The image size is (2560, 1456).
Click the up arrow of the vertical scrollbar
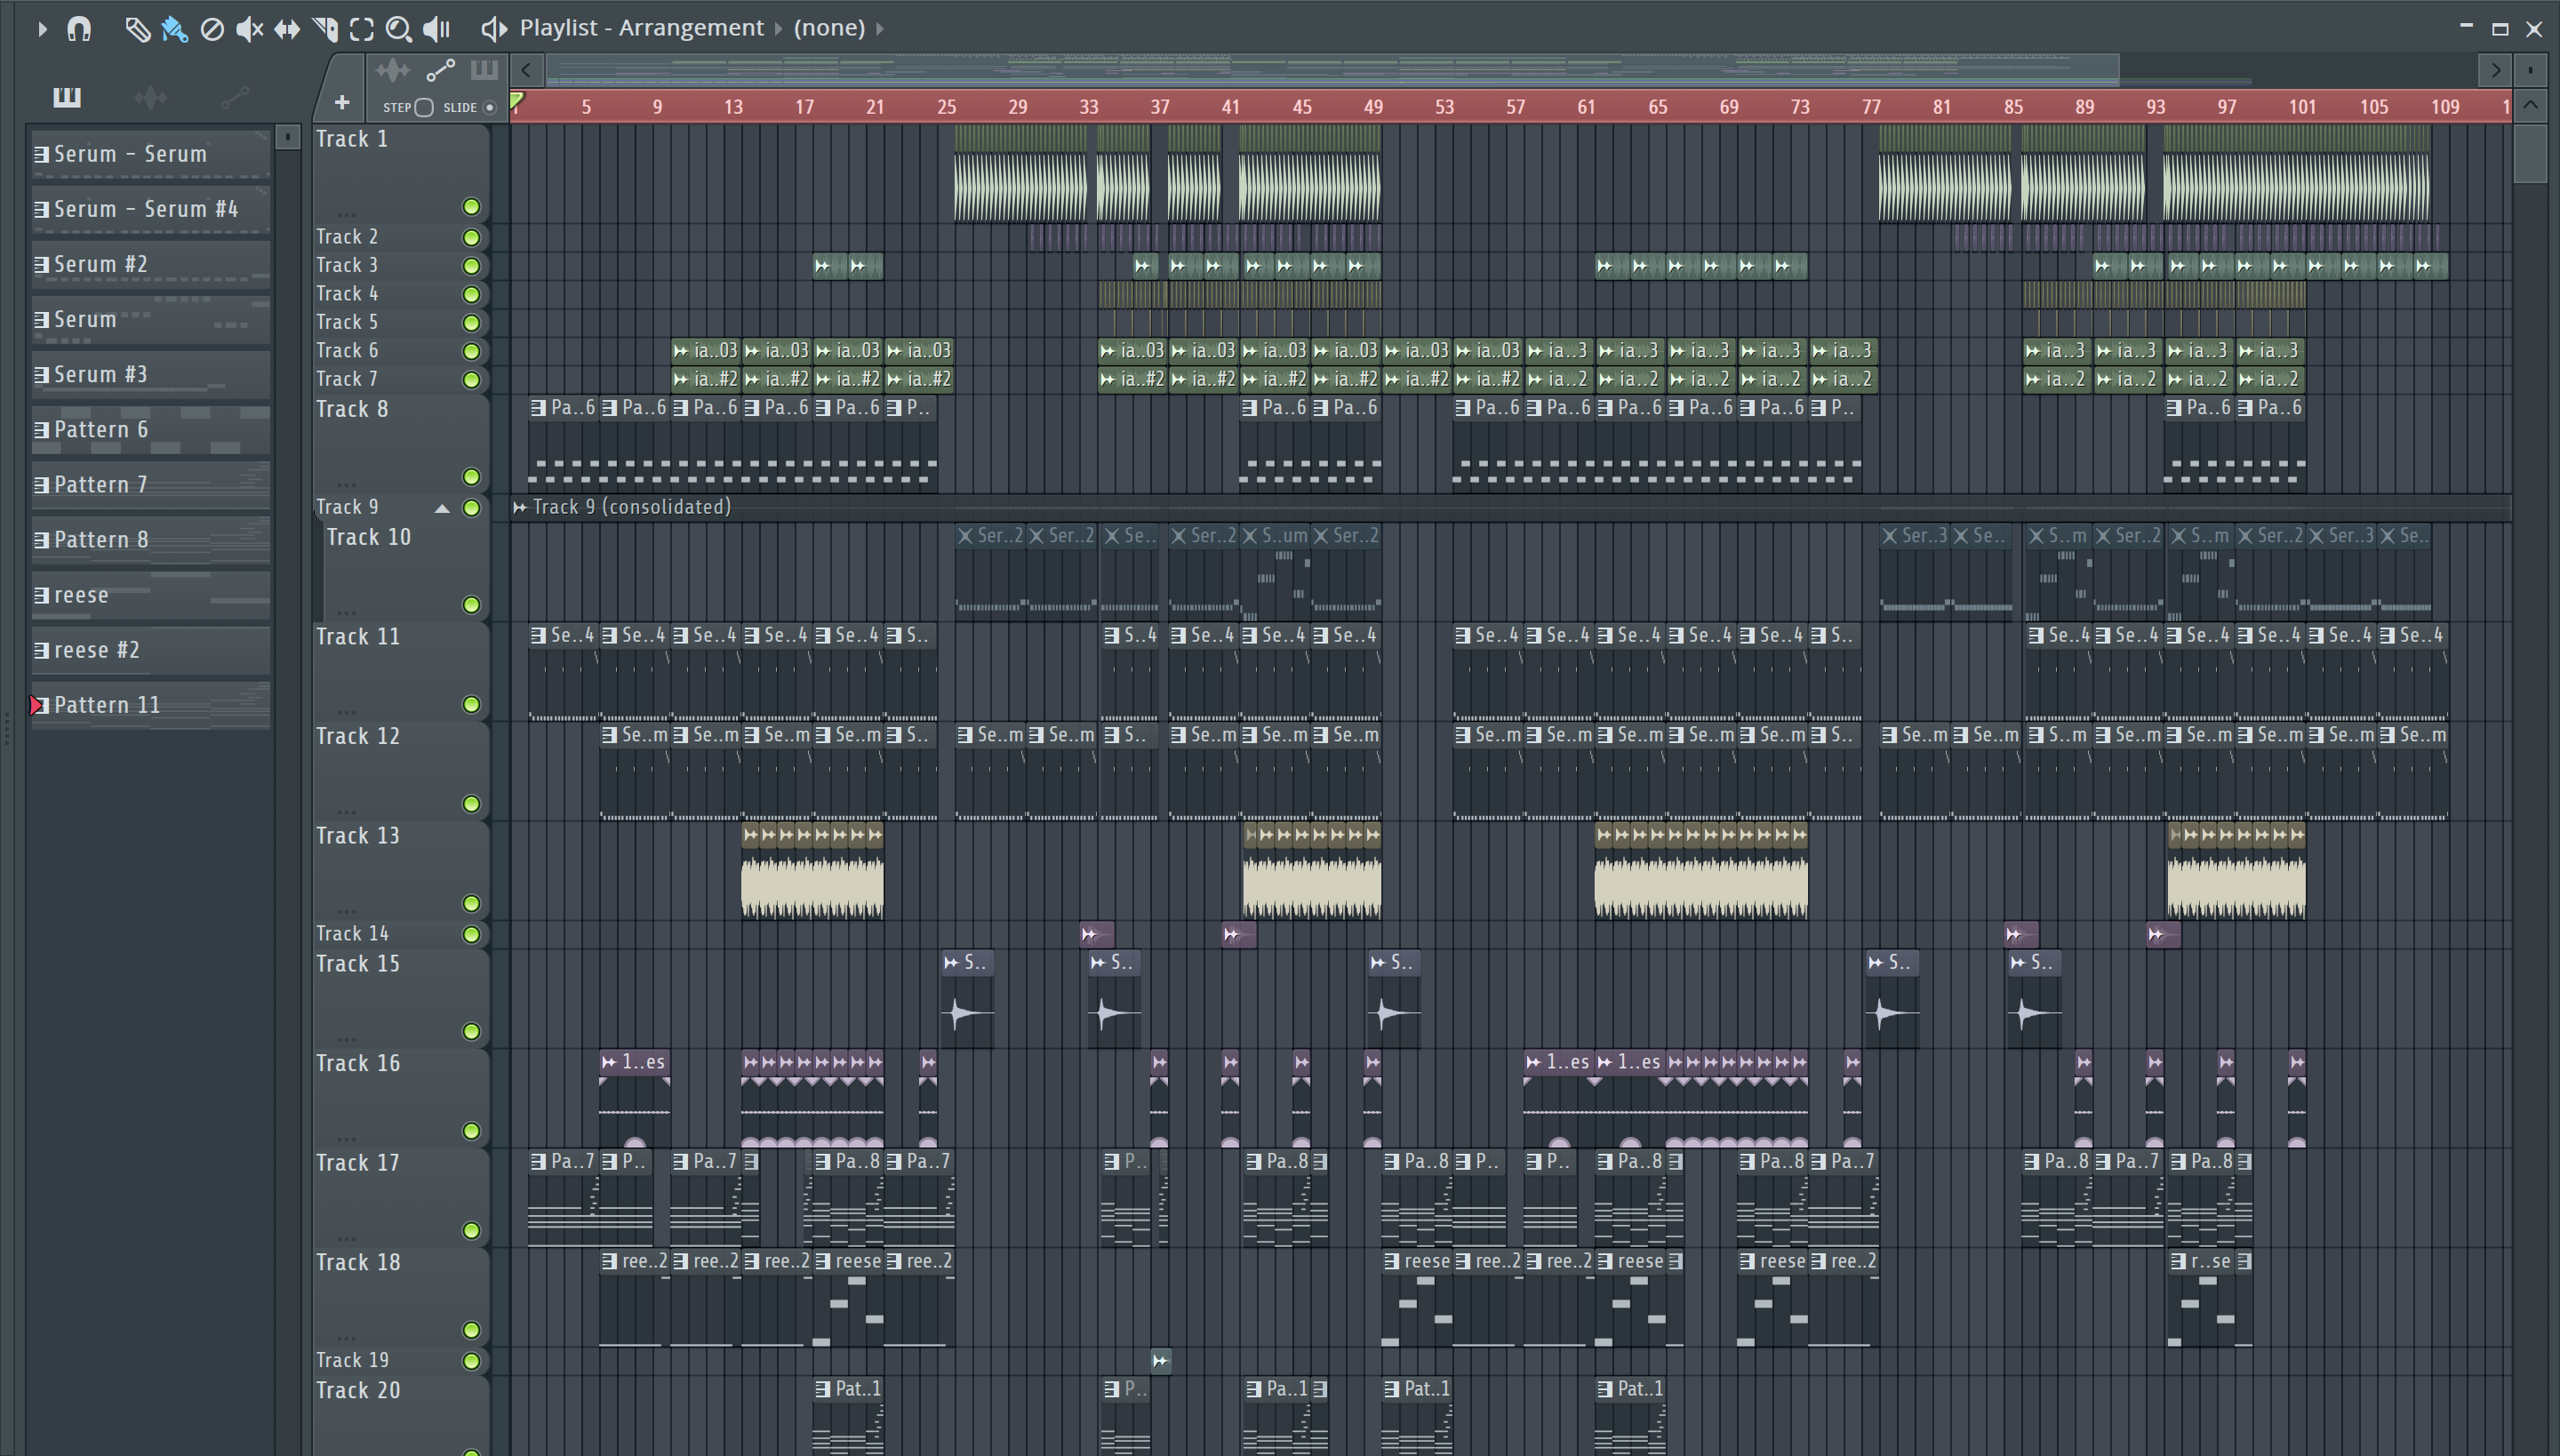[x=2530, y=106]
